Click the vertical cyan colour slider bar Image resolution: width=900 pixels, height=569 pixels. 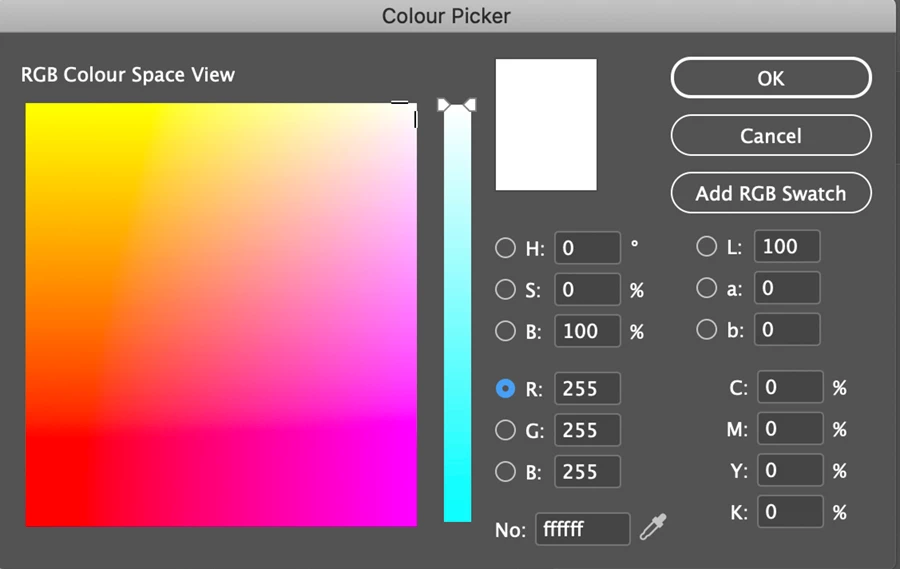pyautogui.click(x=457, y=320)
